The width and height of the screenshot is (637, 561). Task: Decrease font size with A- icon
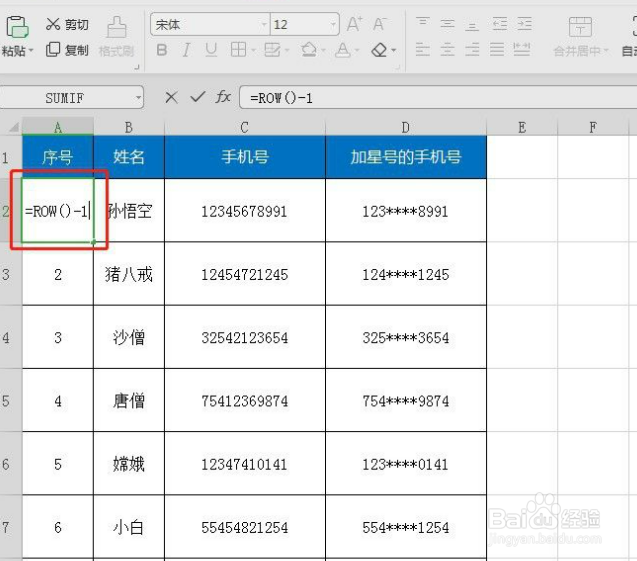tap(380, 24)
